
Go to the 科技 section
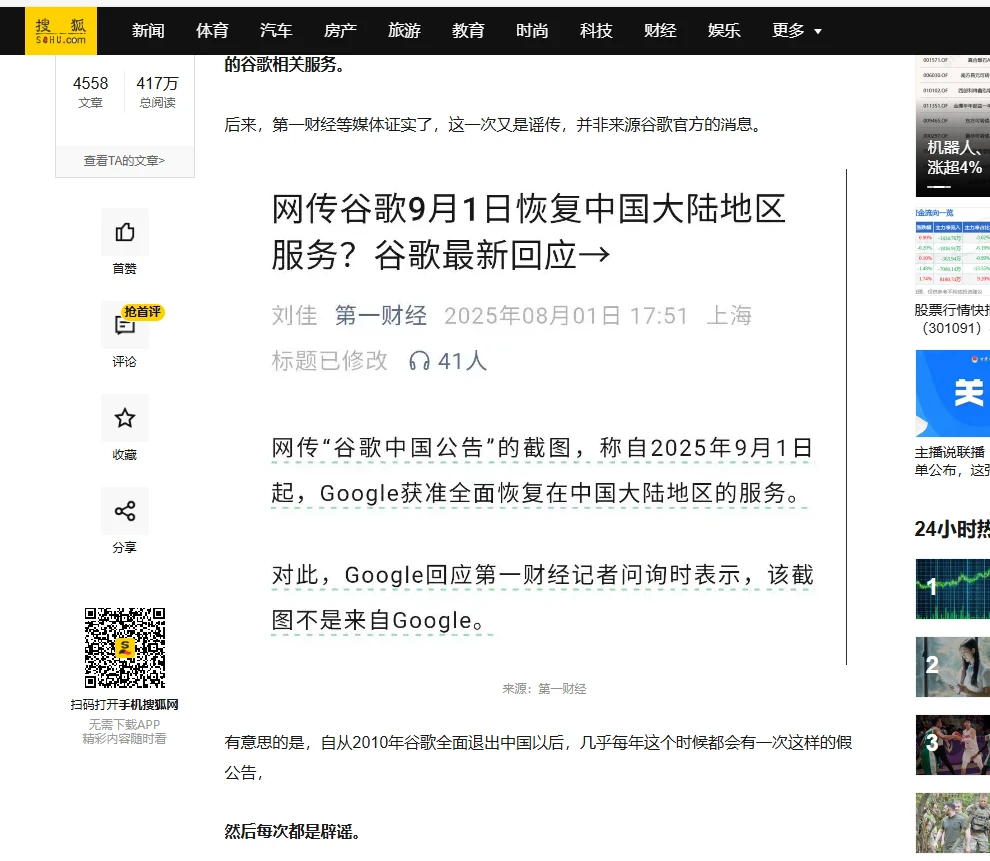tap(596, 31)
